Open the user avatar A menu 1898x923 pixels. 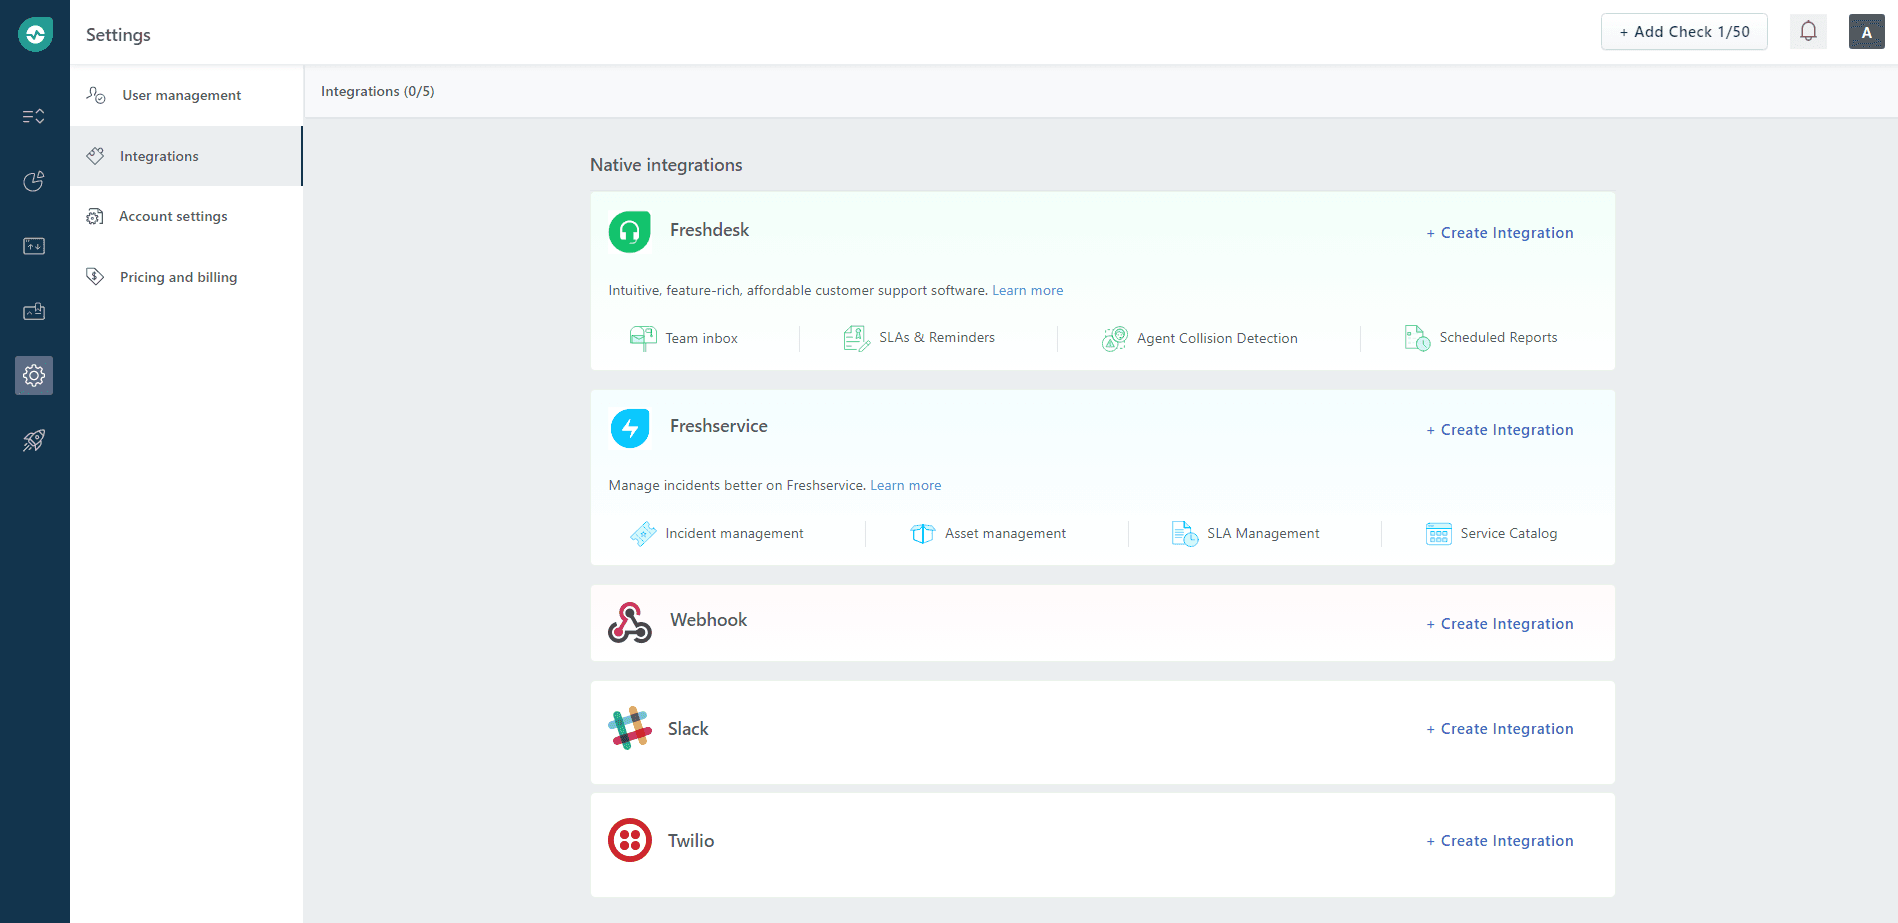point(1866,32)
